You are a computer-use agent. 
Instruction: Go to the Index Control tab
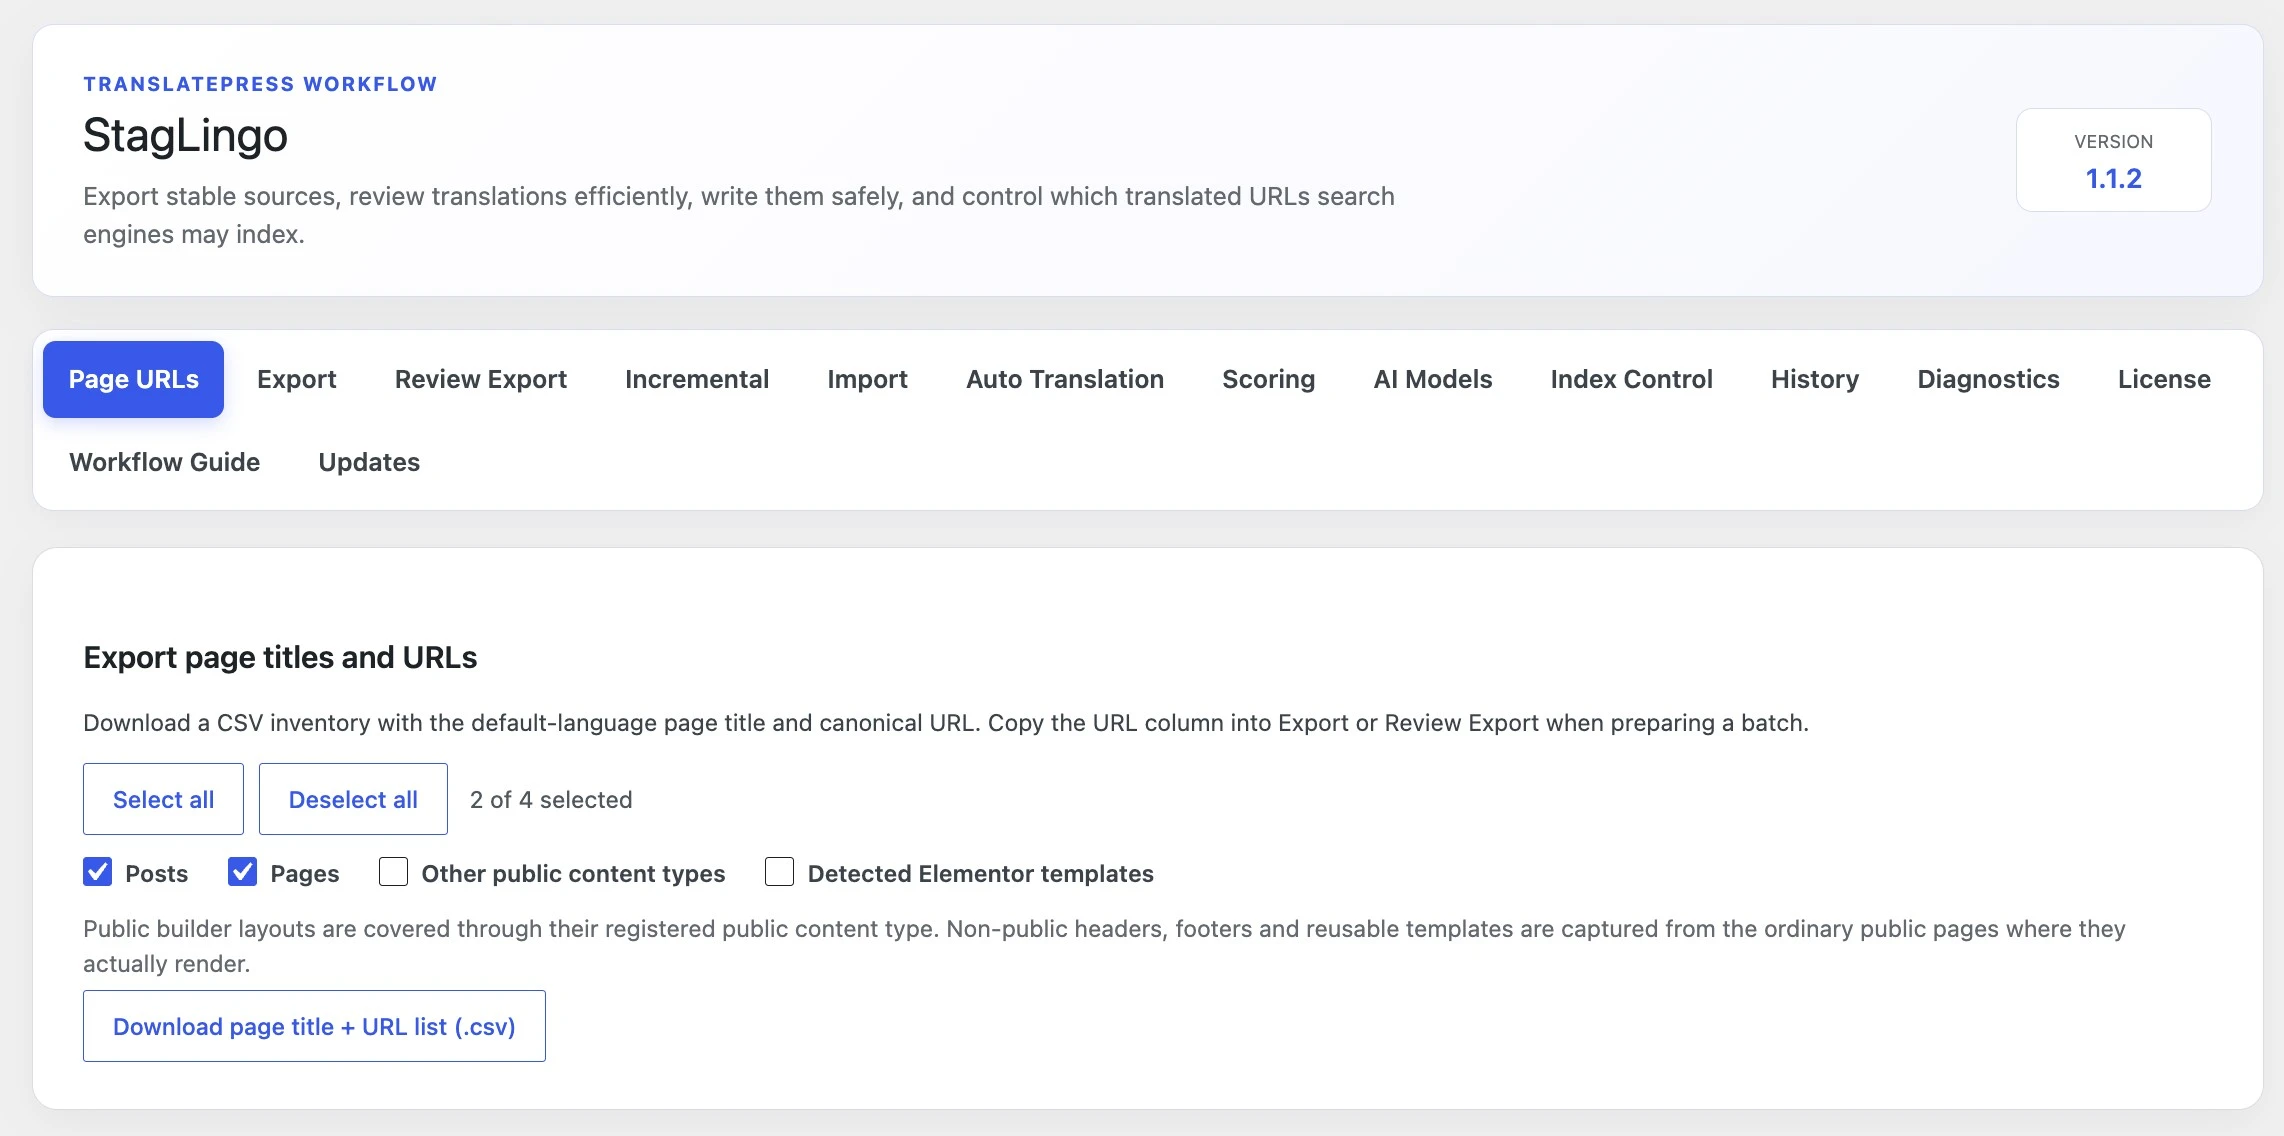click(1631, 379)
